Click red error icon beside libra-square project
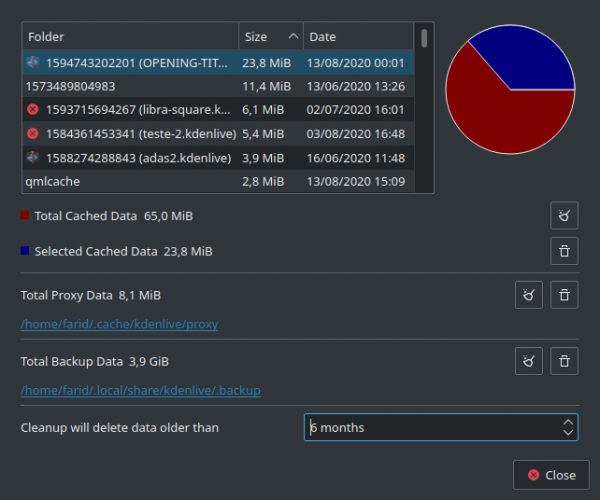This screenshot has width=600, height=500. 33,110
